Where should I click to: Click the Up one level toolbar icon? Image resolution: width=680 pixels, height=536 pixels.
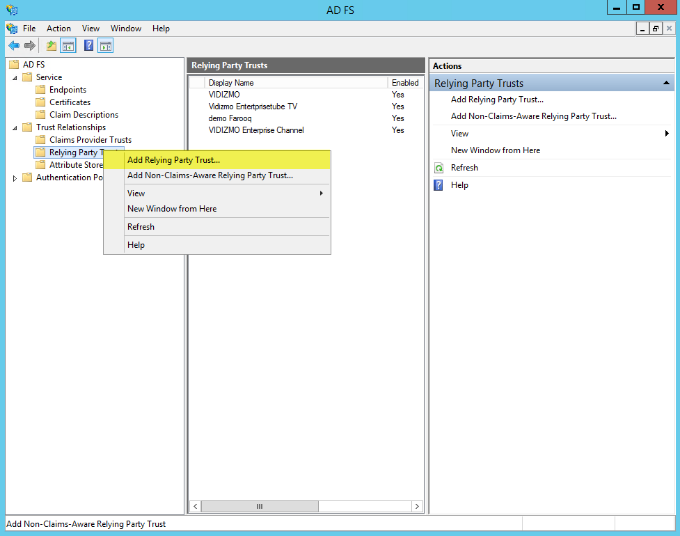(52, 46)
